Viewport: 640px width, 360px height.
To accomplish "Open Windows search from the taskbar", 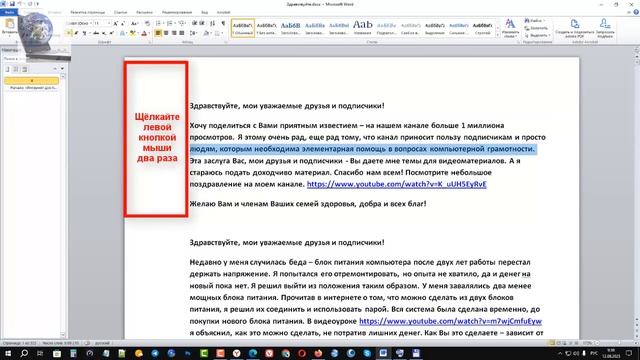I will tap(24, 353).
